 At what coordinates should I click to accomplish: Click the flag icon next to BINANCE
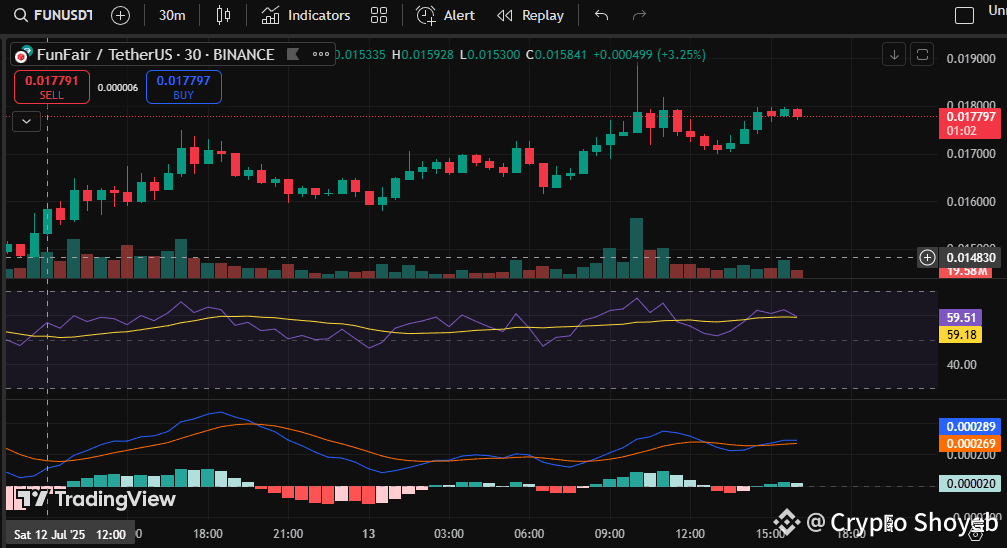[291, 54]
